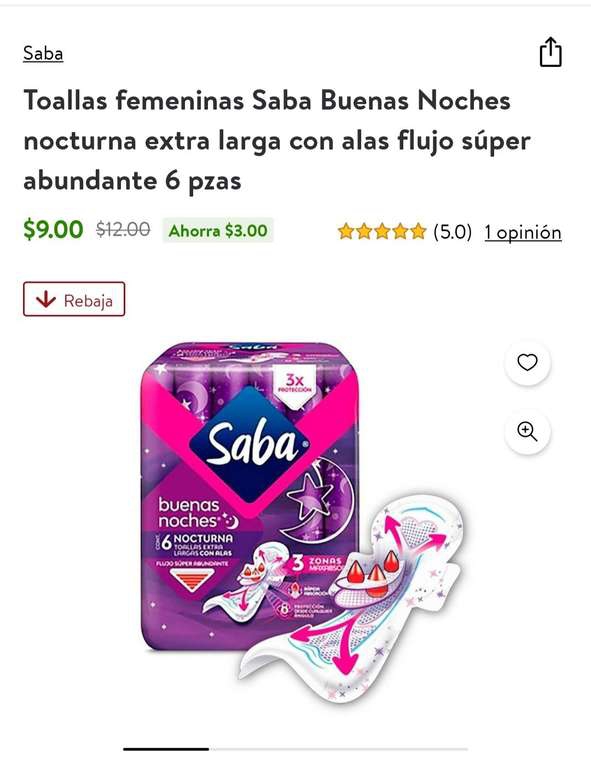591x768 pixels.
Task: Select the active dark carousel indicator segment
Action: (x=166, y=749)
